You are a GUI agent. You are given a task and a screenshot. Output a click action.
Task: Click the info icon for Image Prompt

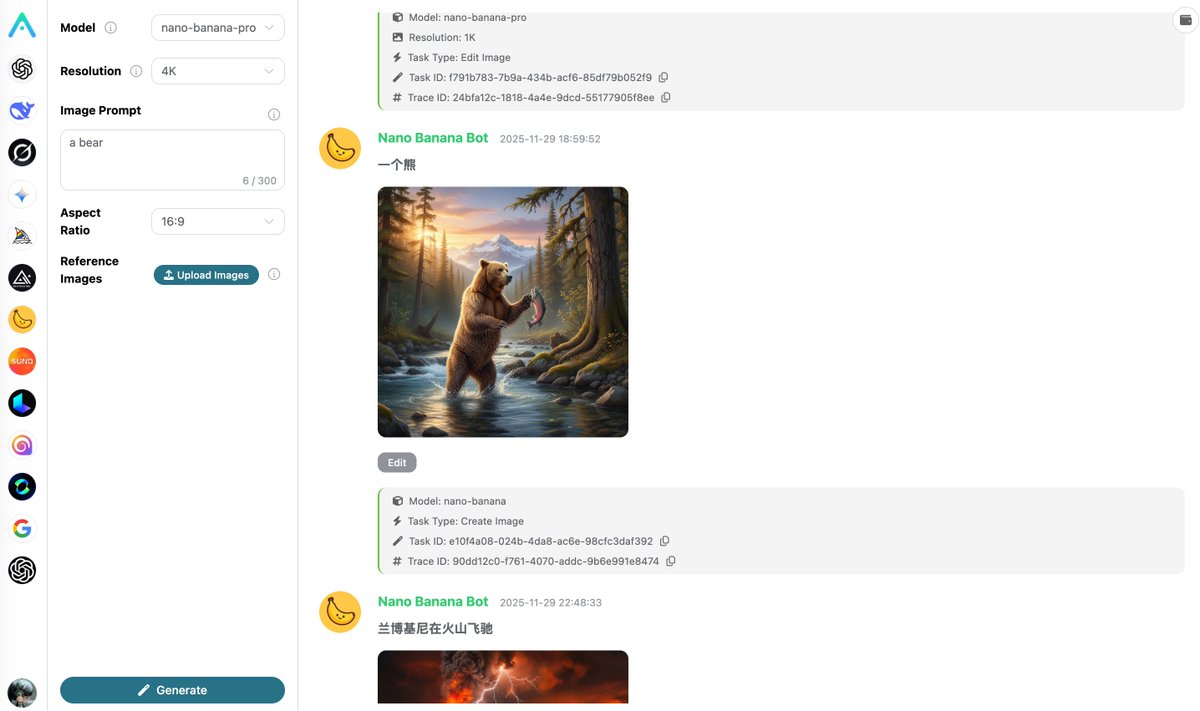click(x=274, y=114)
